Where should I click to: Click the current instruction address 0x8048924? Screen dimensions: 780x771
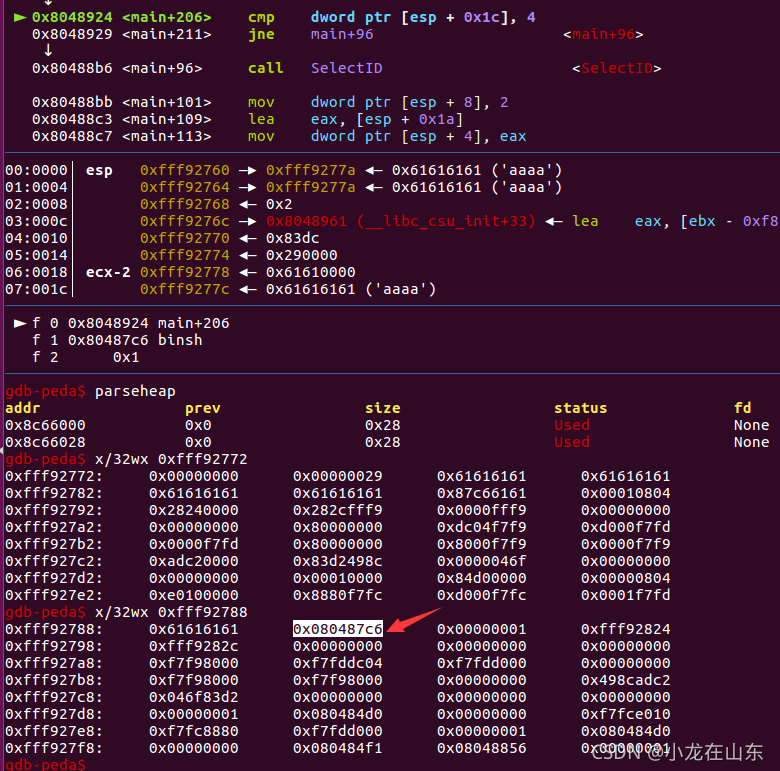tap(72, 17)
